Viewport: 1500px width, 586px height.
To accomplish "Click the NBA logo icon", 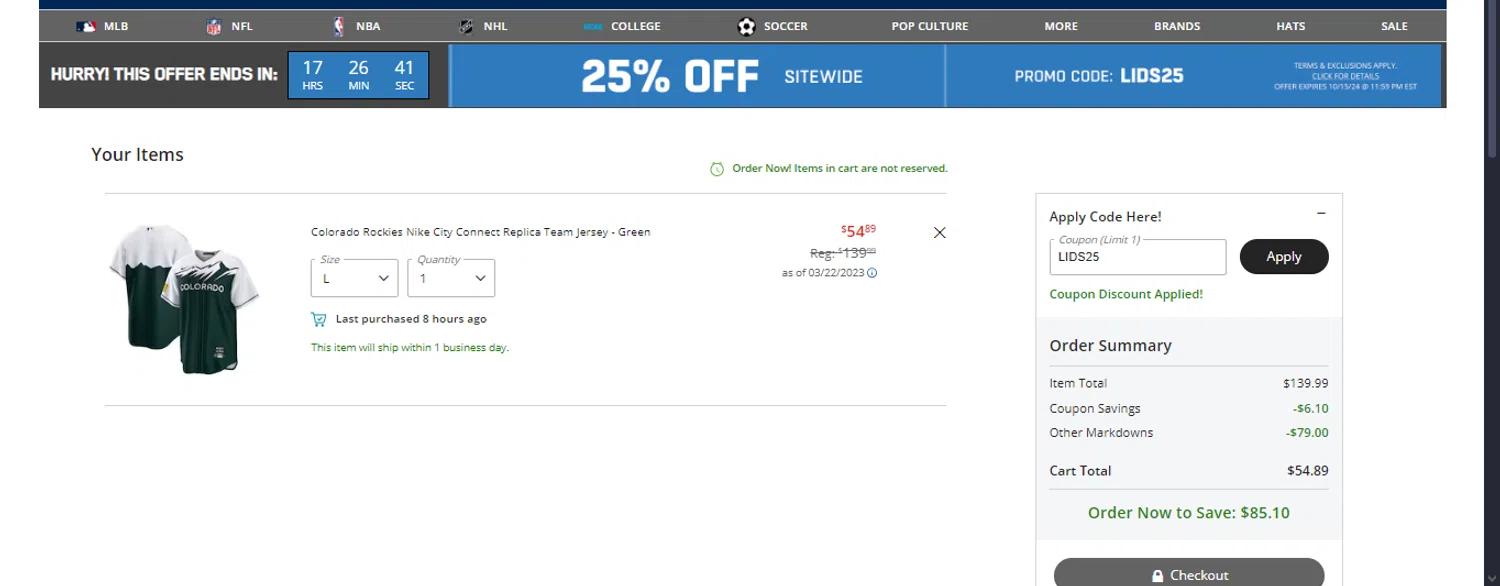I will 339,27.
